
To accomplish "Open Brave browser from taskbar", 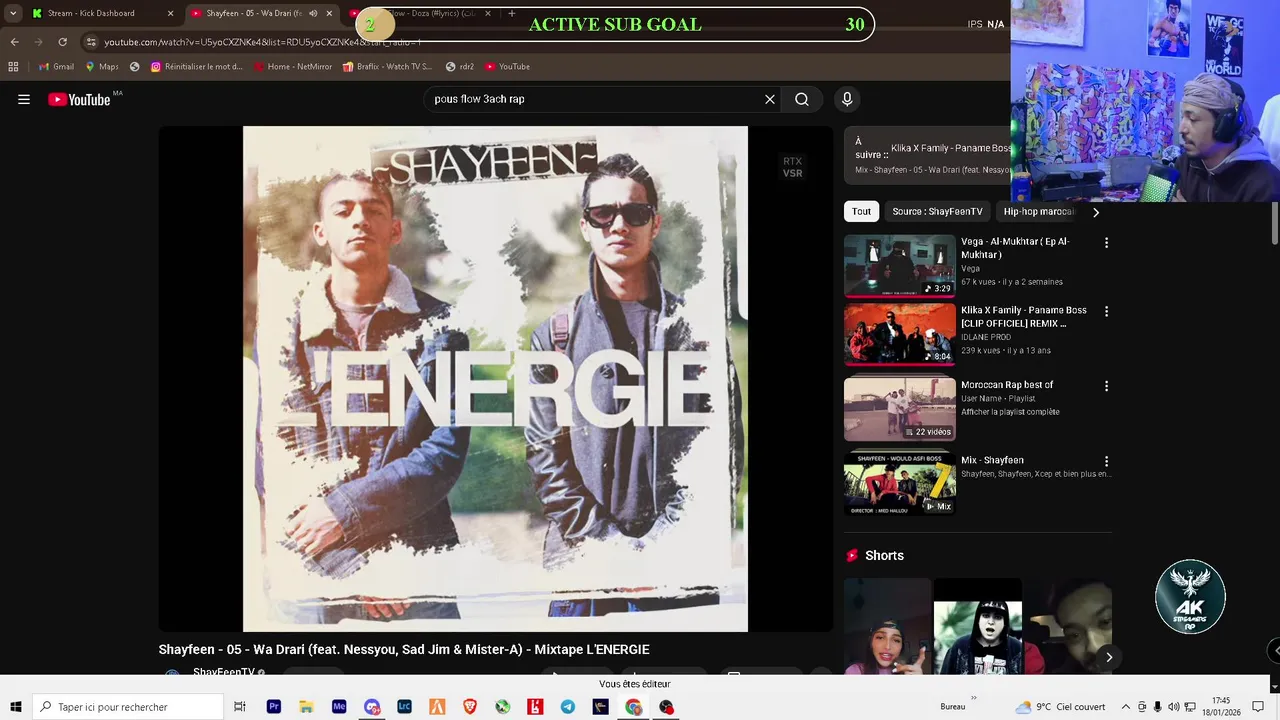I will coord(470,707).
